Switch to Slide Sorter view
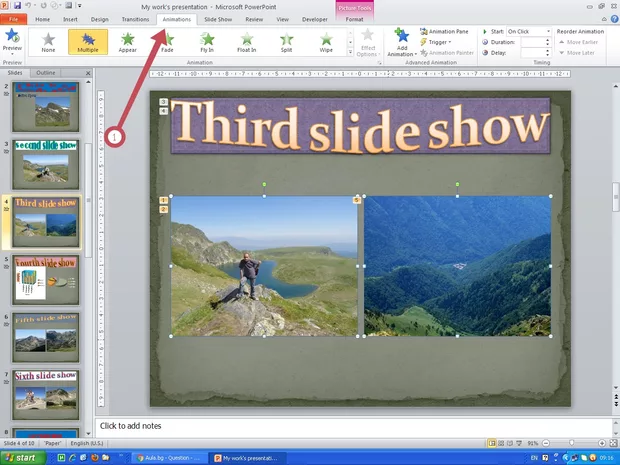The height and width of the screenshot is (465, 620). 502,443
